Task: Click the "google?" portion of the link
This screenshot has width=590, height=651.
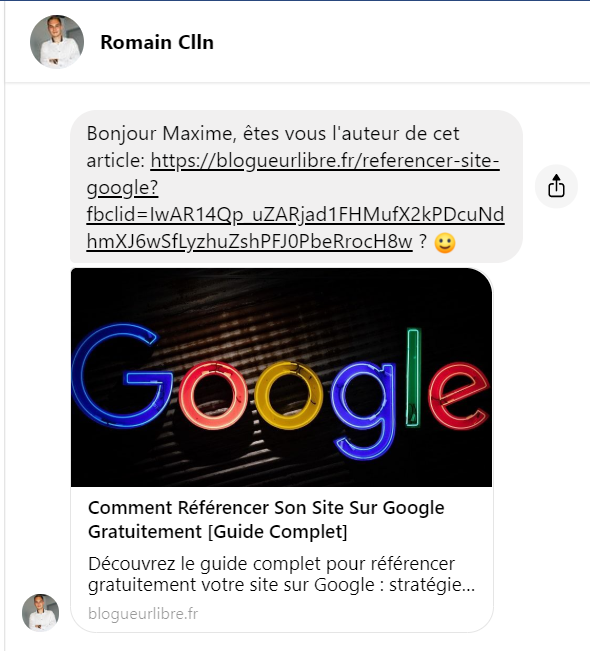Action: (122, 188)
